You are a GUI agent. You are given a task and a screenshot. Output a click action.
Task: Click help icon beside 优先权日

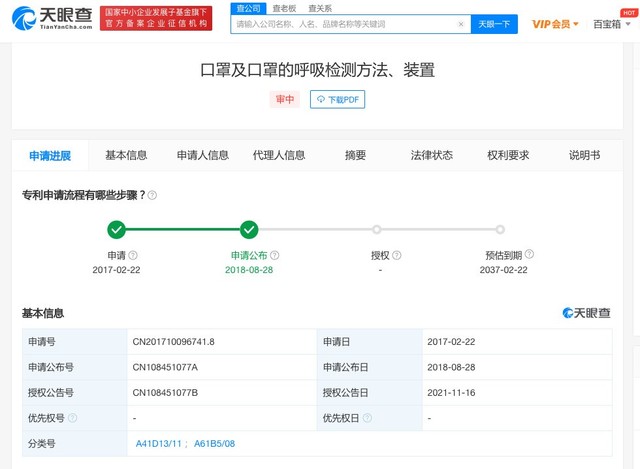367,418
